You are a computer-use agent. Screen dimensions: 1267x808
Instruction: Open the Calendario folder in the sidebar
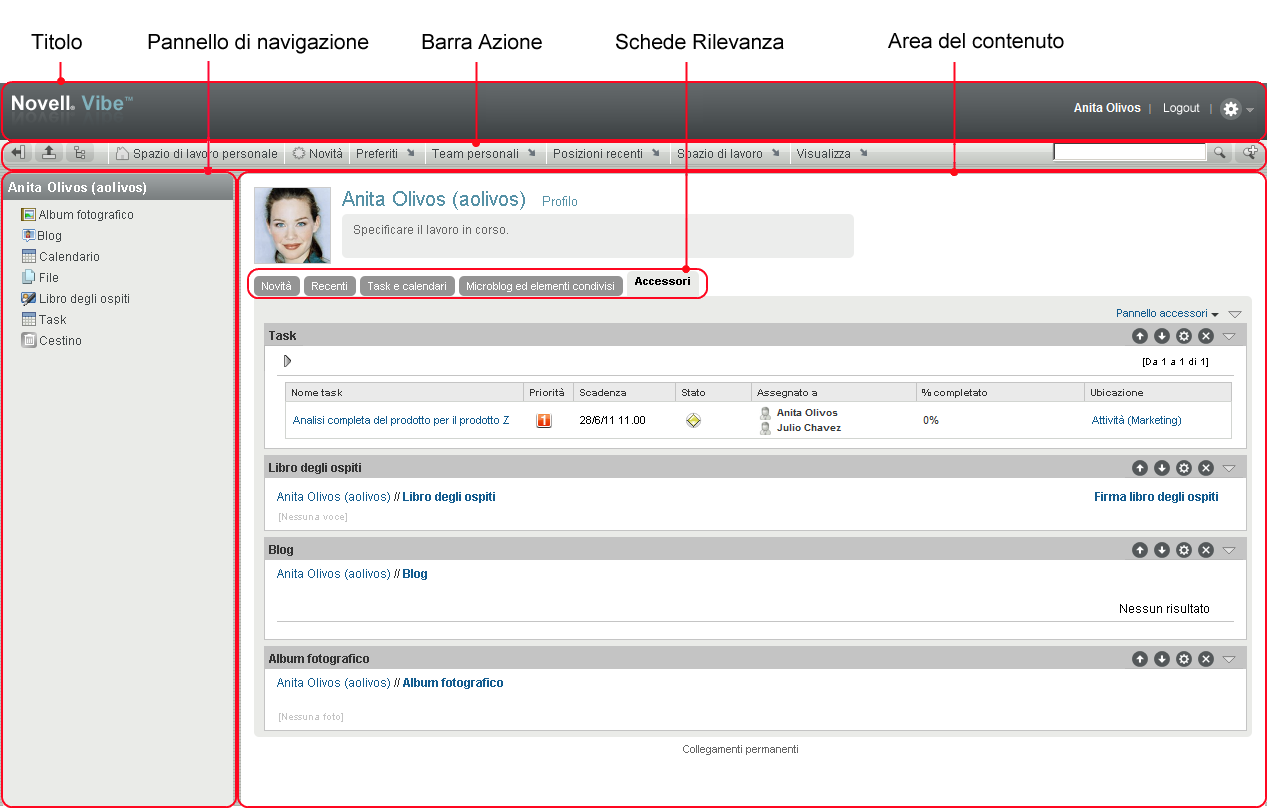(69, 257)
